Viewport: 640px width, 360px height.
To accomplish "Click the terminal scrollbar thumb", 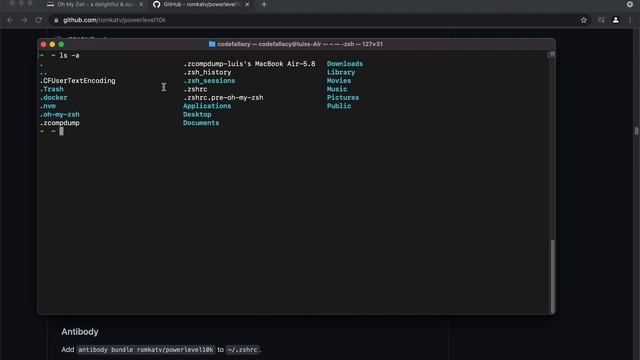I will (x=553, y=276).
